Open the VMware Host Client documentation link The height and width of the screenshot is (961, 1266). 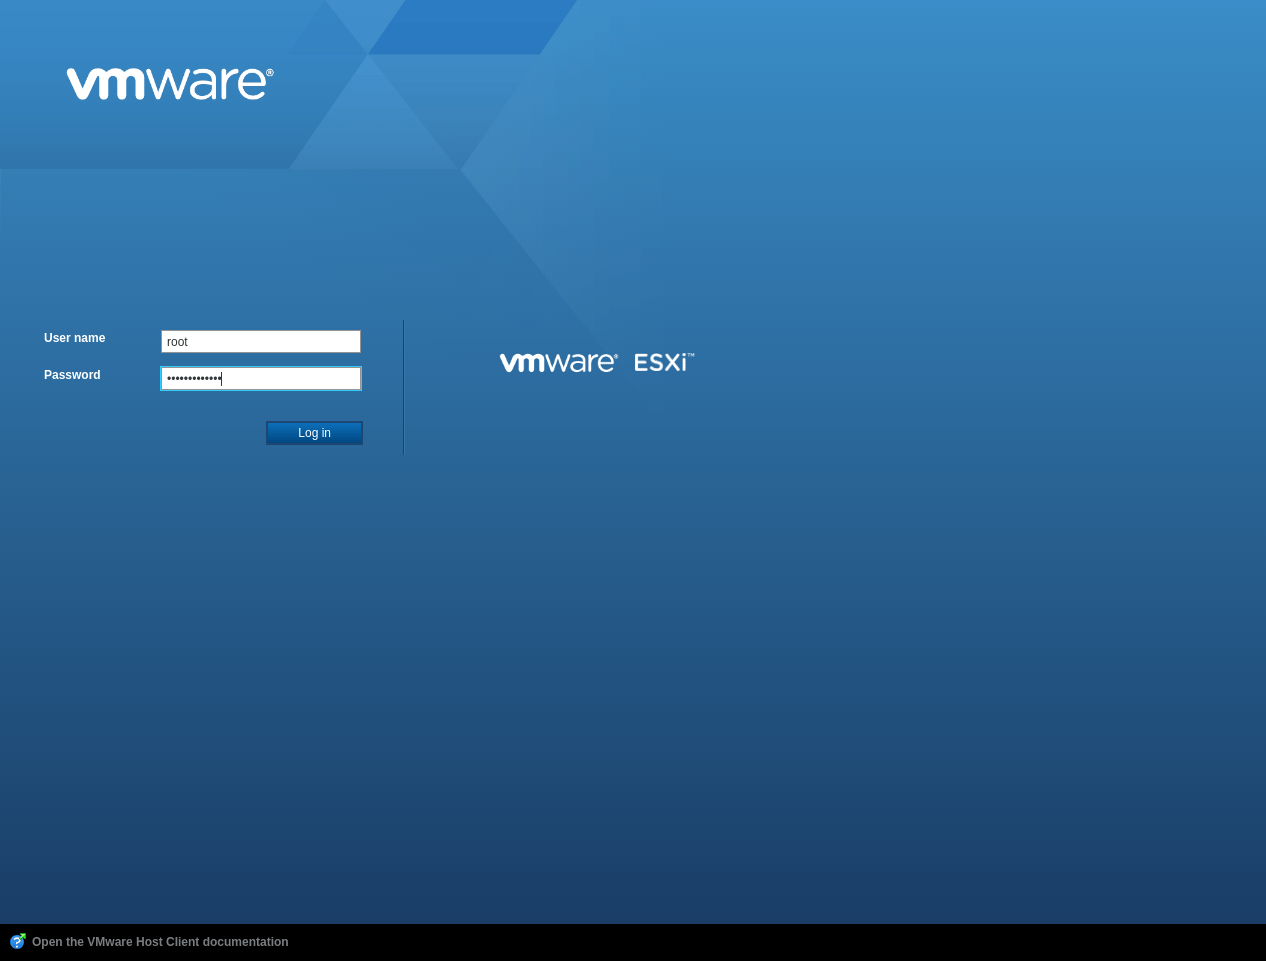tap(160, 942)
